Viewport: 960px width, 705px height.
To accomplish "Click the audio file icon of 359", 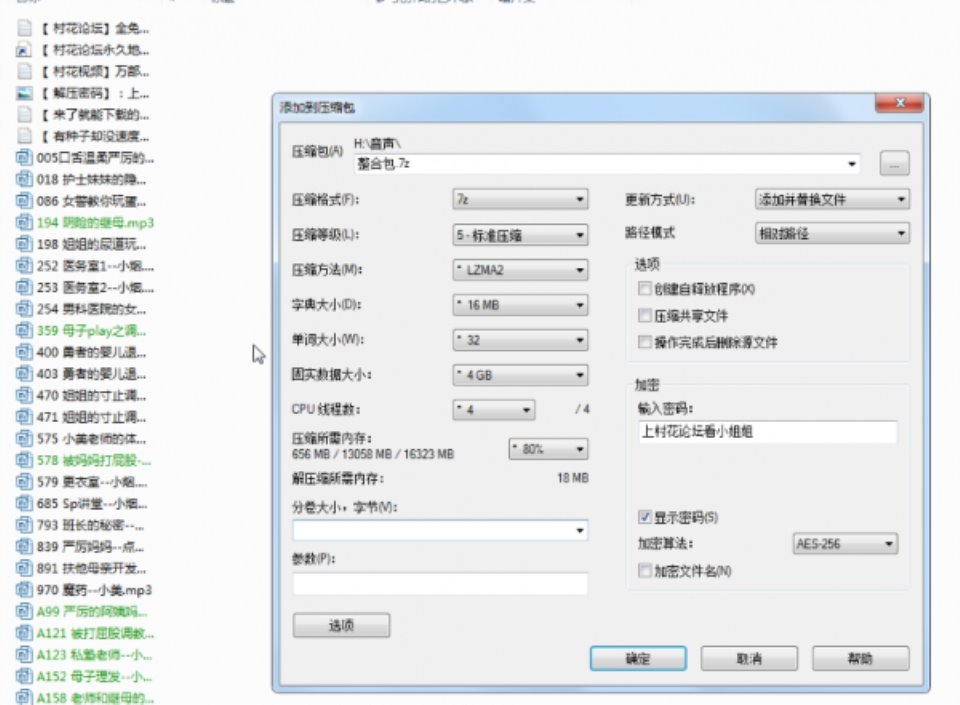I will click(24, 330).
